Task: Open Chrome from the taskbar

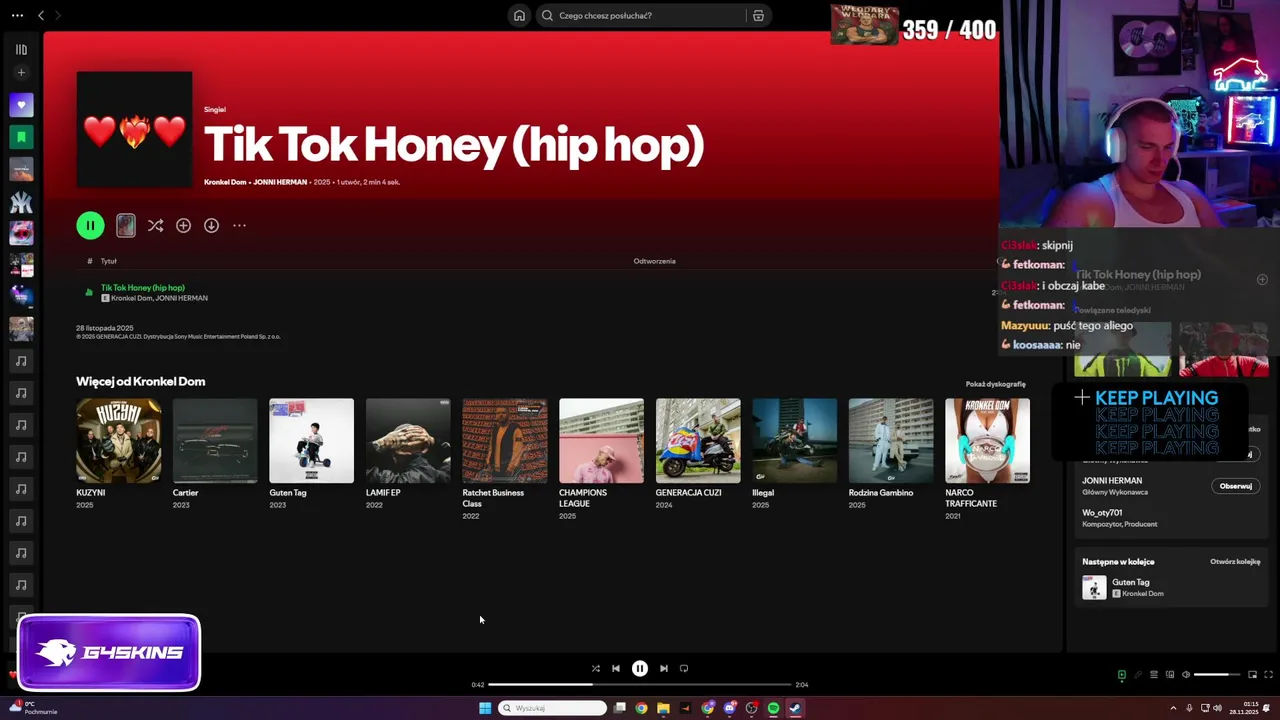Action: click(x=641, y=708)
